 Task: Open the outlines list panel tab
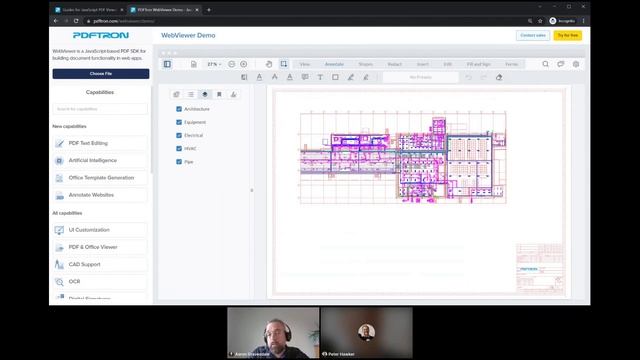[191, 94]
